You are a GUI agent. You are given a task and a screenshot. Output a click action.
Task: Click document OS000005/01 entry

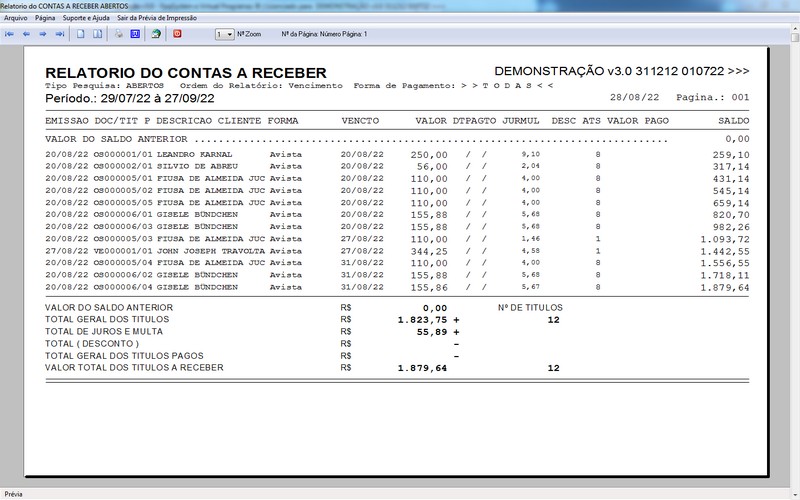(x=123, y=179)
